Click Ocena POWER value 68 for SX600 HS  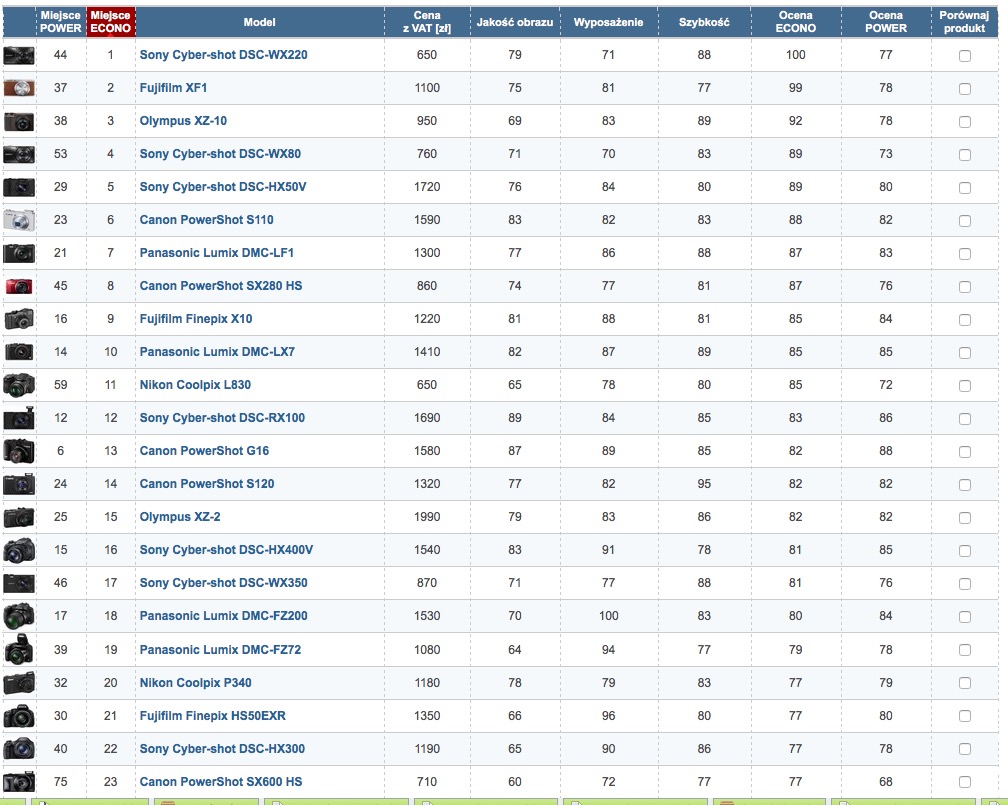886,782
